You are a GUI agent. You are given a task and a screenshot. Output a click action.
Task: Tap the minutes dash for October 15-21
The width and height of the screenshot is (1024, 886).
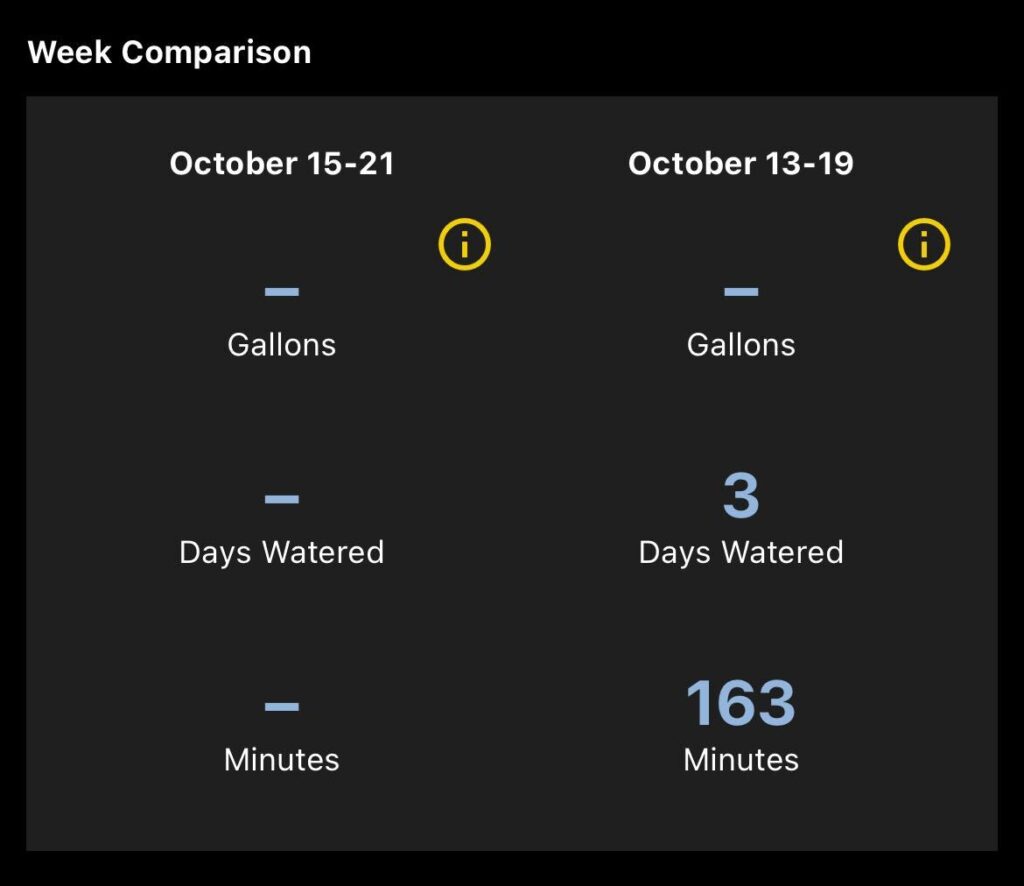(282, 706)
